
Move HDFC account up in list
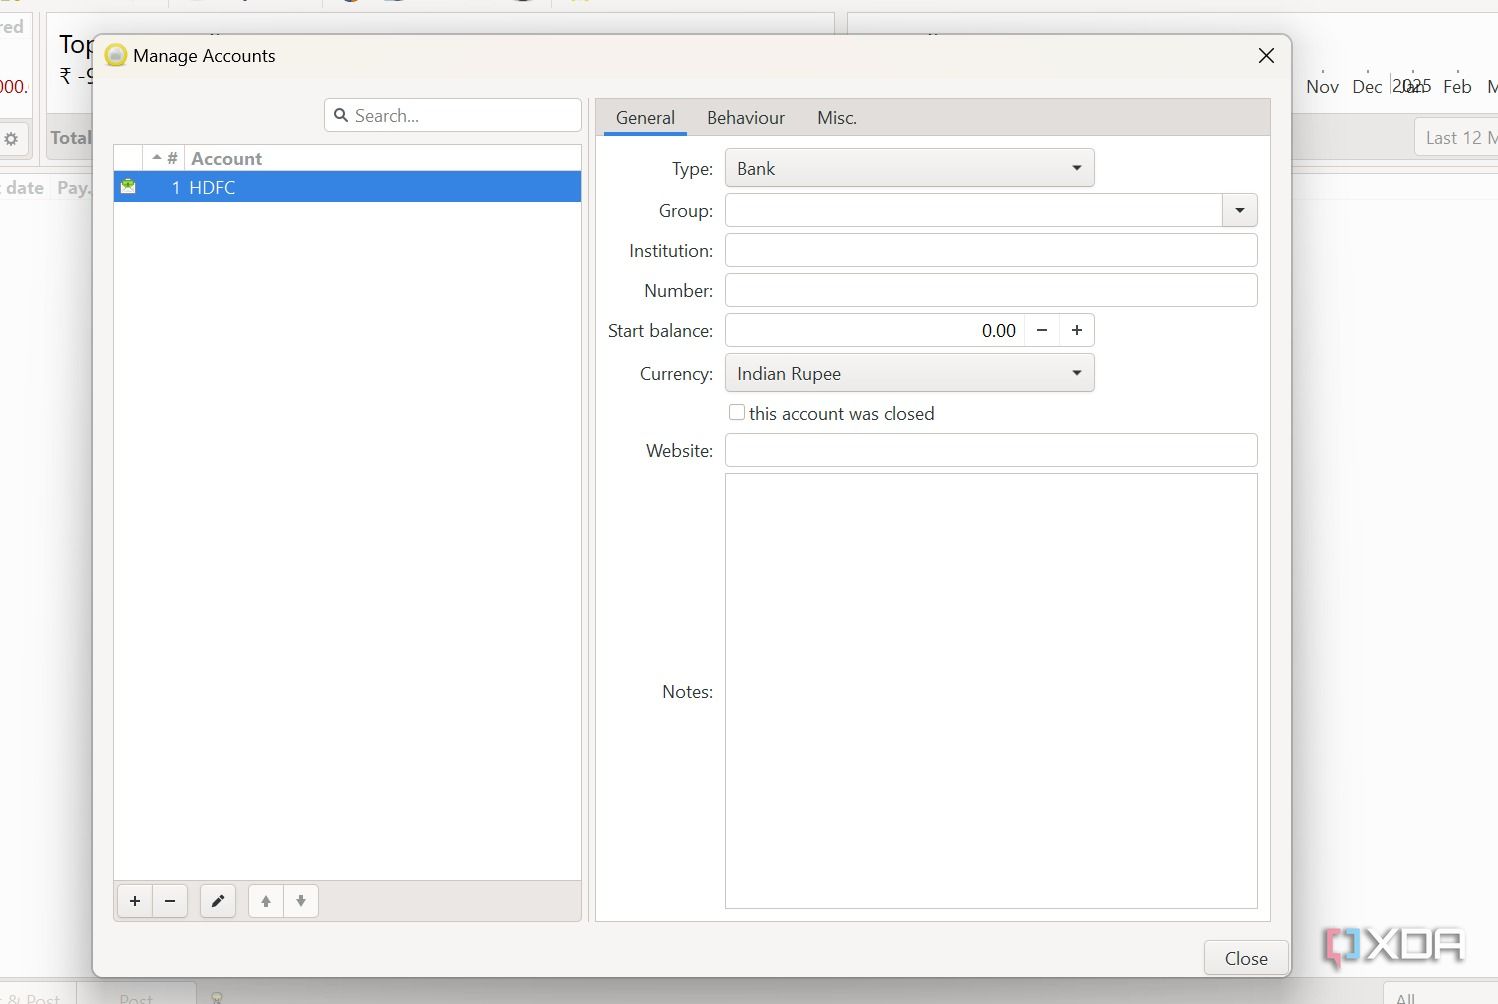[266, 901]
